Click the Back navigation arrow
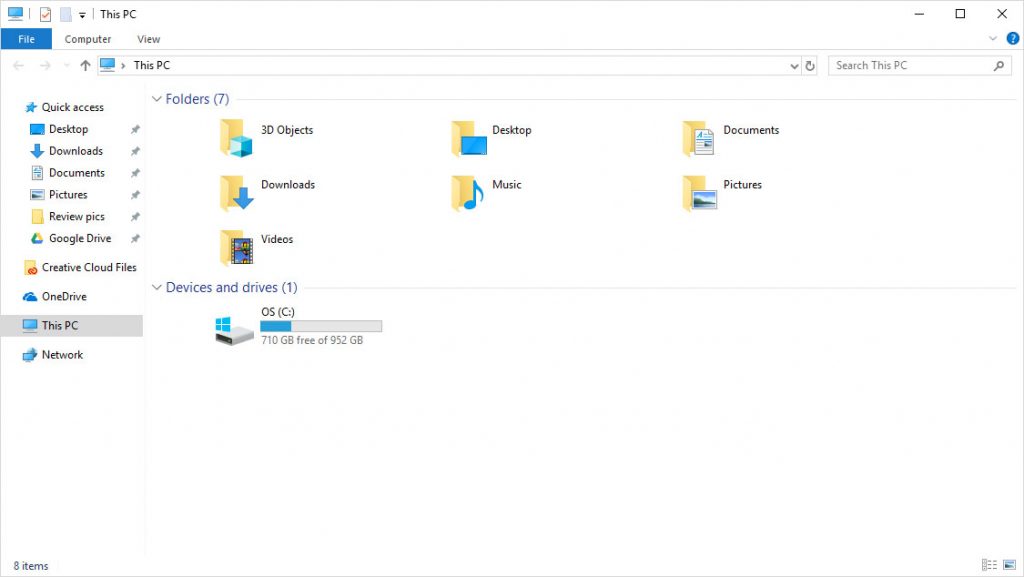Screen dimensions: 1024x577 (18, 65)
